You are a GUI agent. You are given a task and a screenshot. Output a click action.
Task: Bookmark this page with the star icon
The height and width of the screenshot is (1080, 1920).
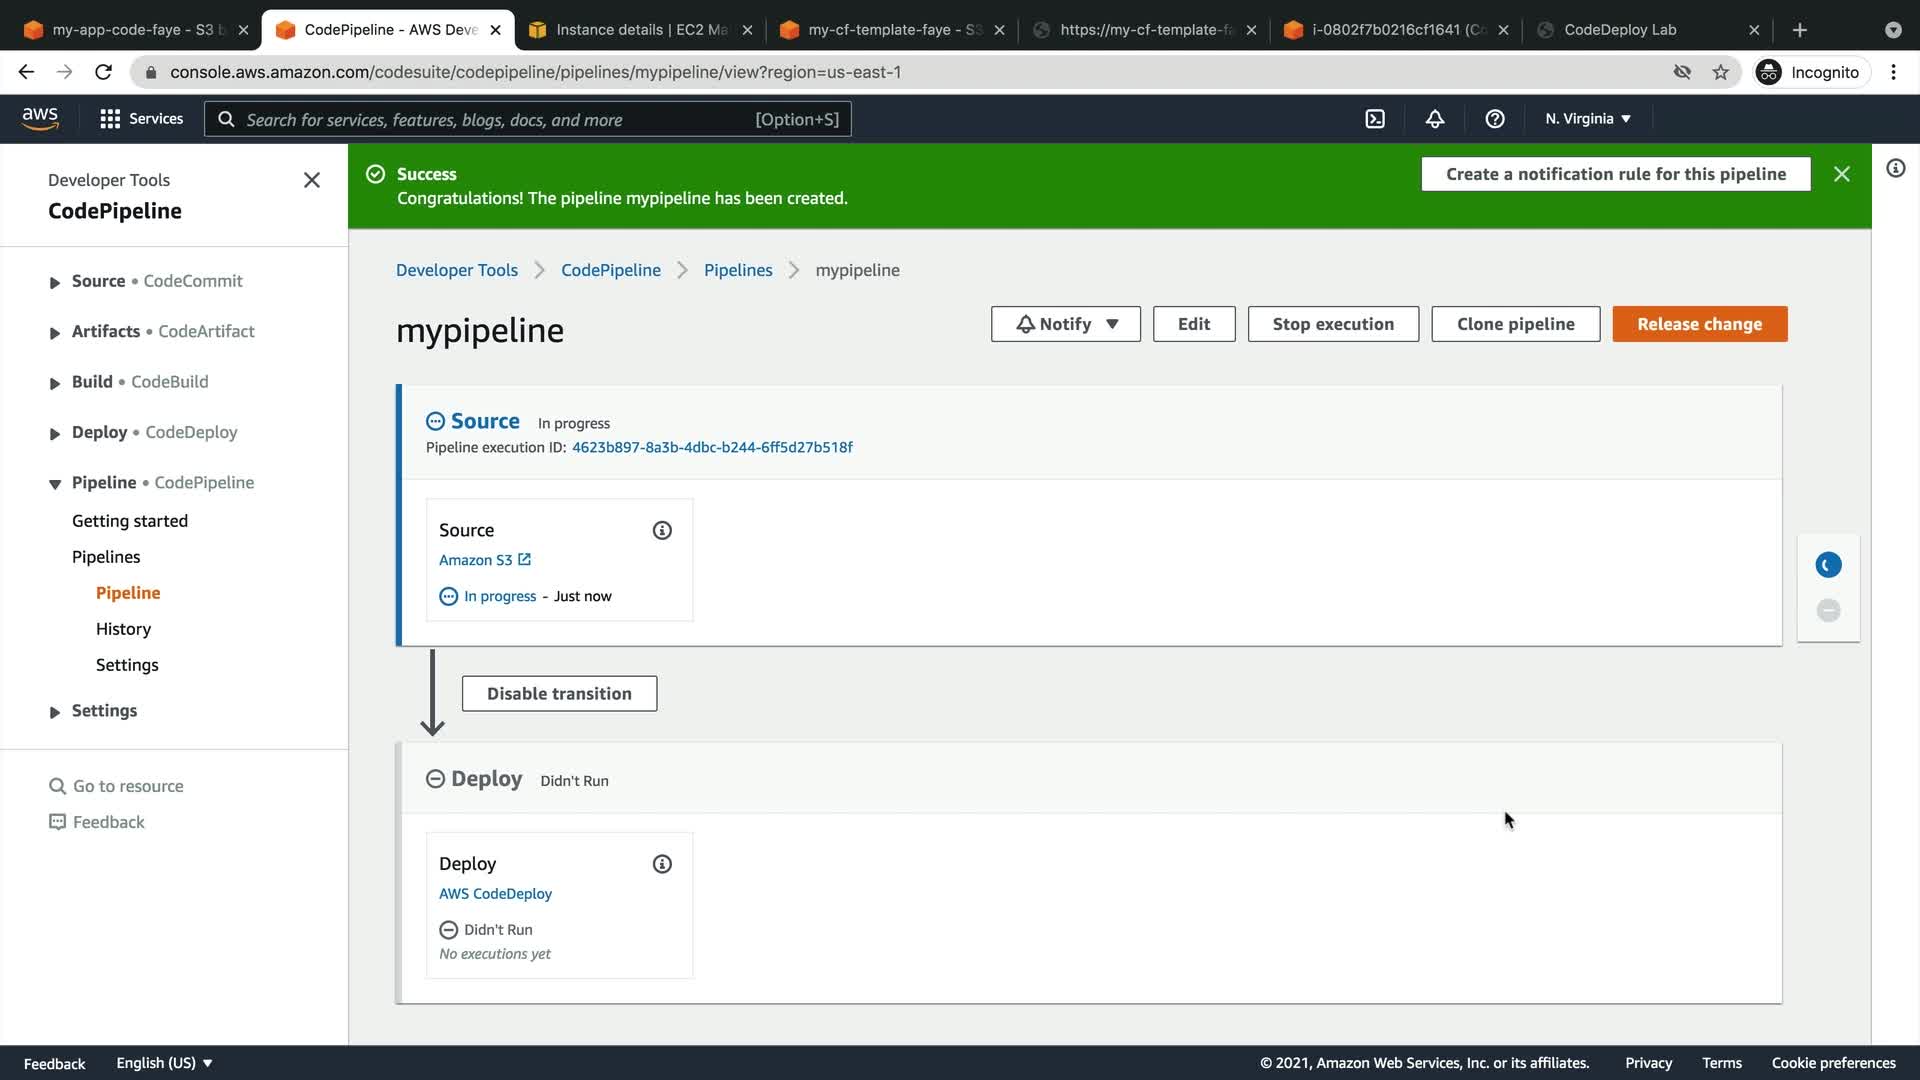[x=1720, y=72]
